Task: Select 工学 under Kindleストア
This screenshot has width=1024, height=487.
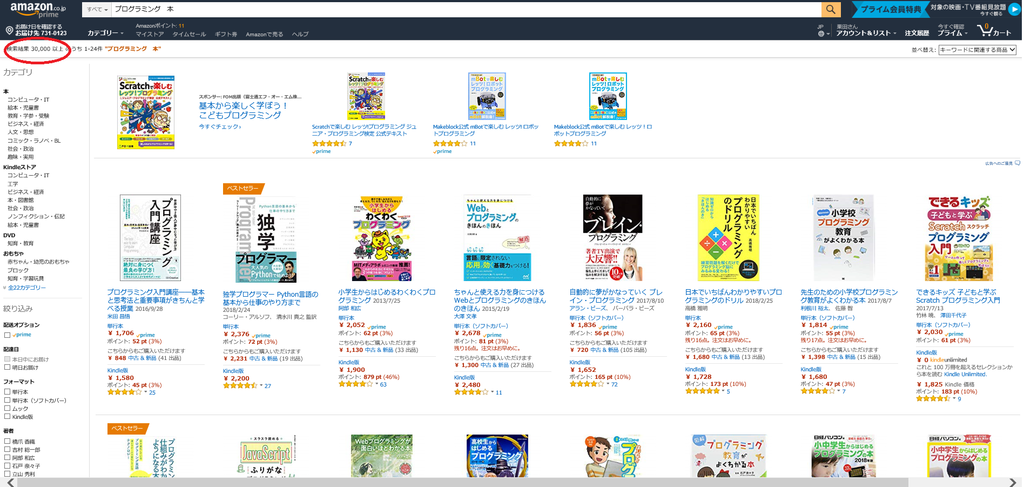Action: [x=13, y=184]
